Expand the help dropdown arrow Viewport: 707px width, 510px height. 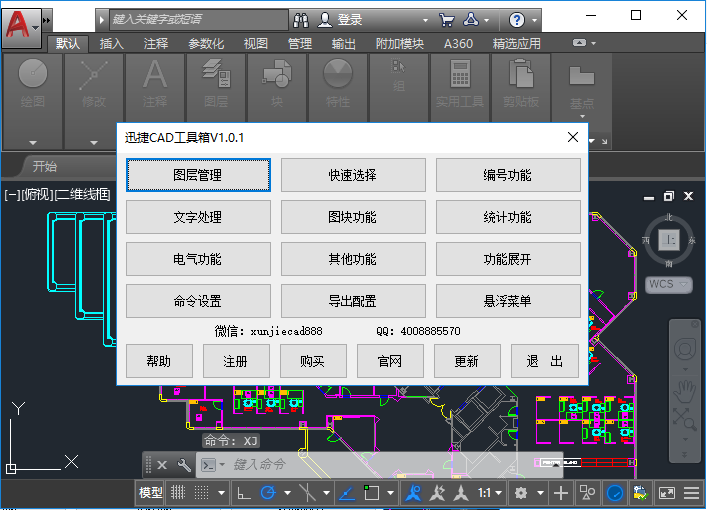pyautogui.click(x=534, y=20)
